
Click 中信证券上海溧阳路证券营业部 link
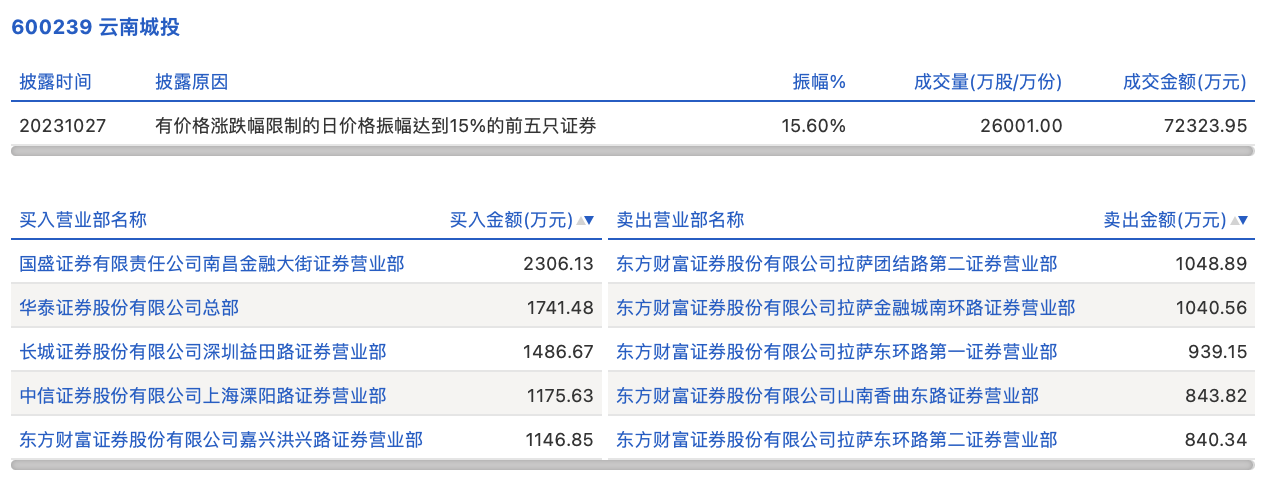coord(203,396)
